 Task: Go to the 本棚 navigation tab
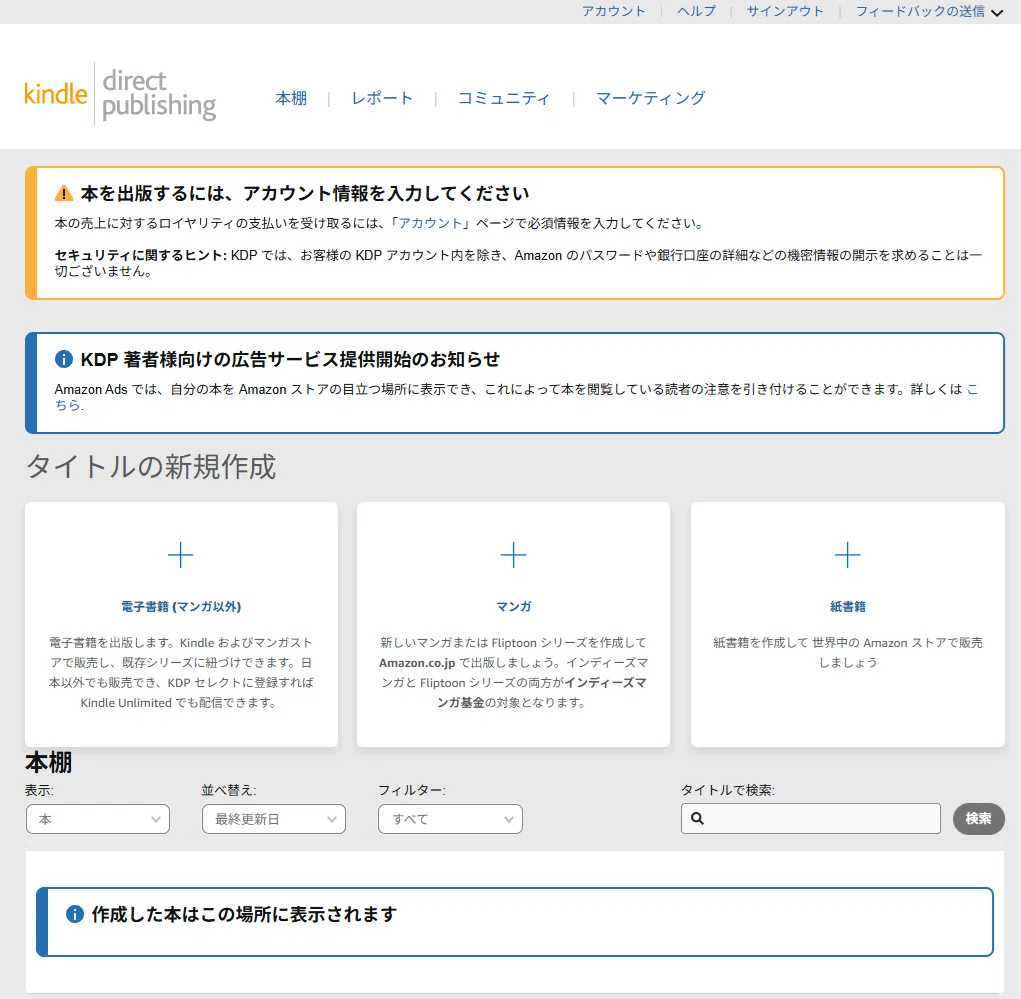click(x=291, y=98)
